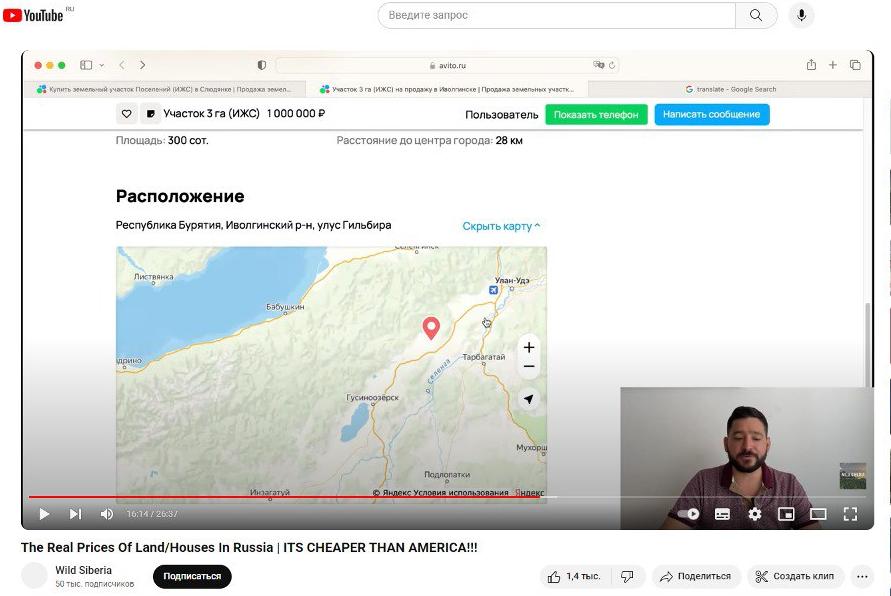This screenshot has width=891, height=596.
Task: Click Safari share icon
Action: 811,65
